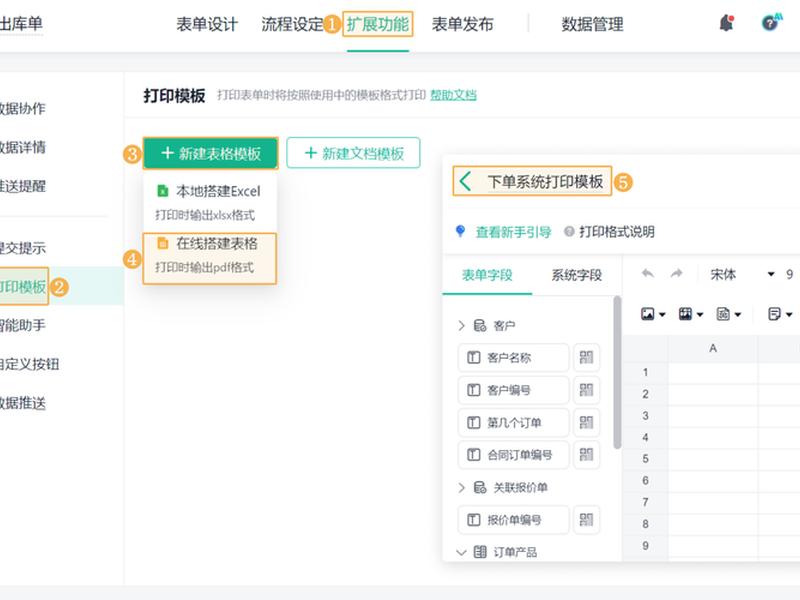
Task: Click the 新建文档模板 button
Action: click(353, 153)
